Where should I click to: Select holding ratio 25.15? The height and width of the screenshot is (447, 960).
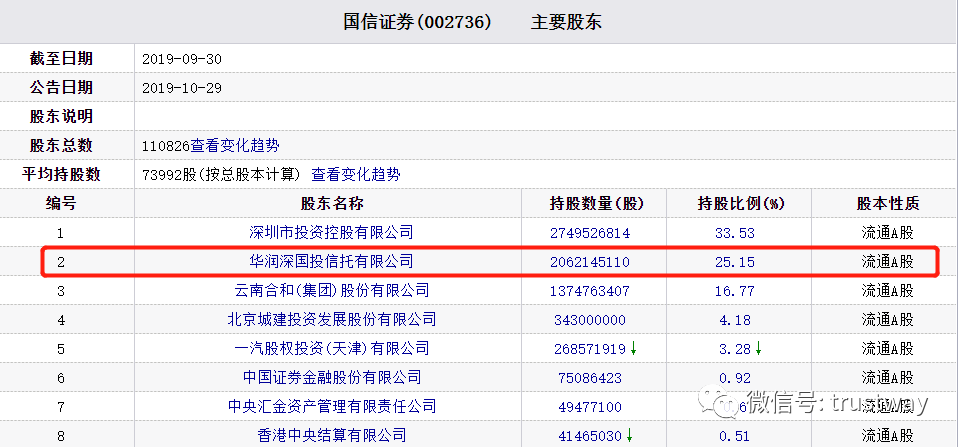click(x=735, y=262)
